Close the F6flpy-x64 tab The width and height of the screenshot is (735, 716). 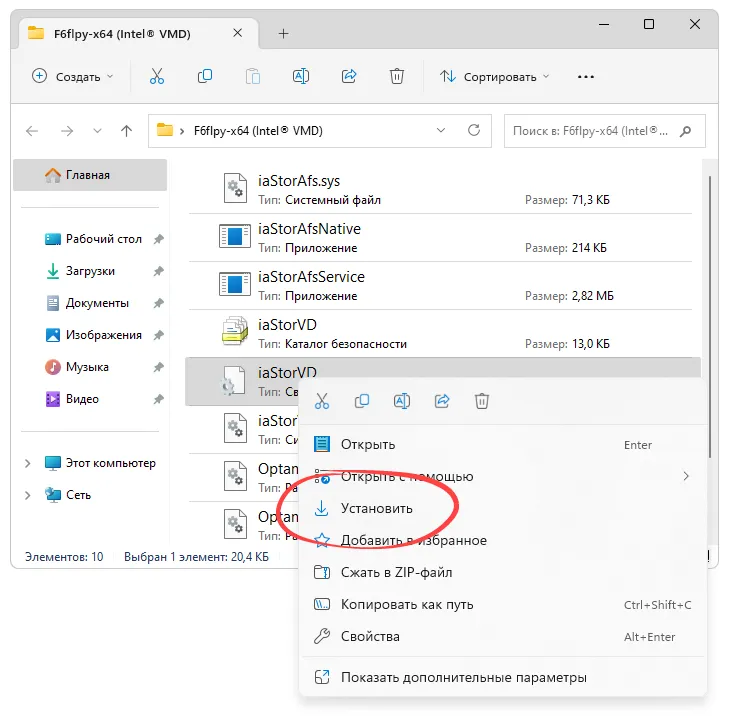(238, 33)
